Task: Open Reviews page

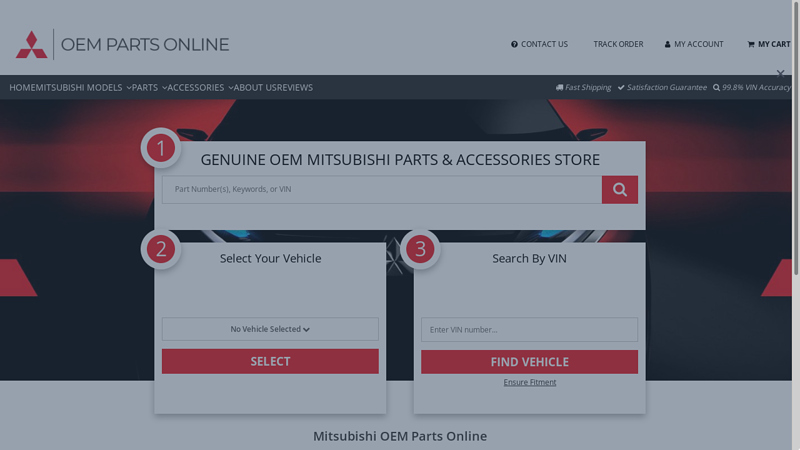Action: pos(296,88)
